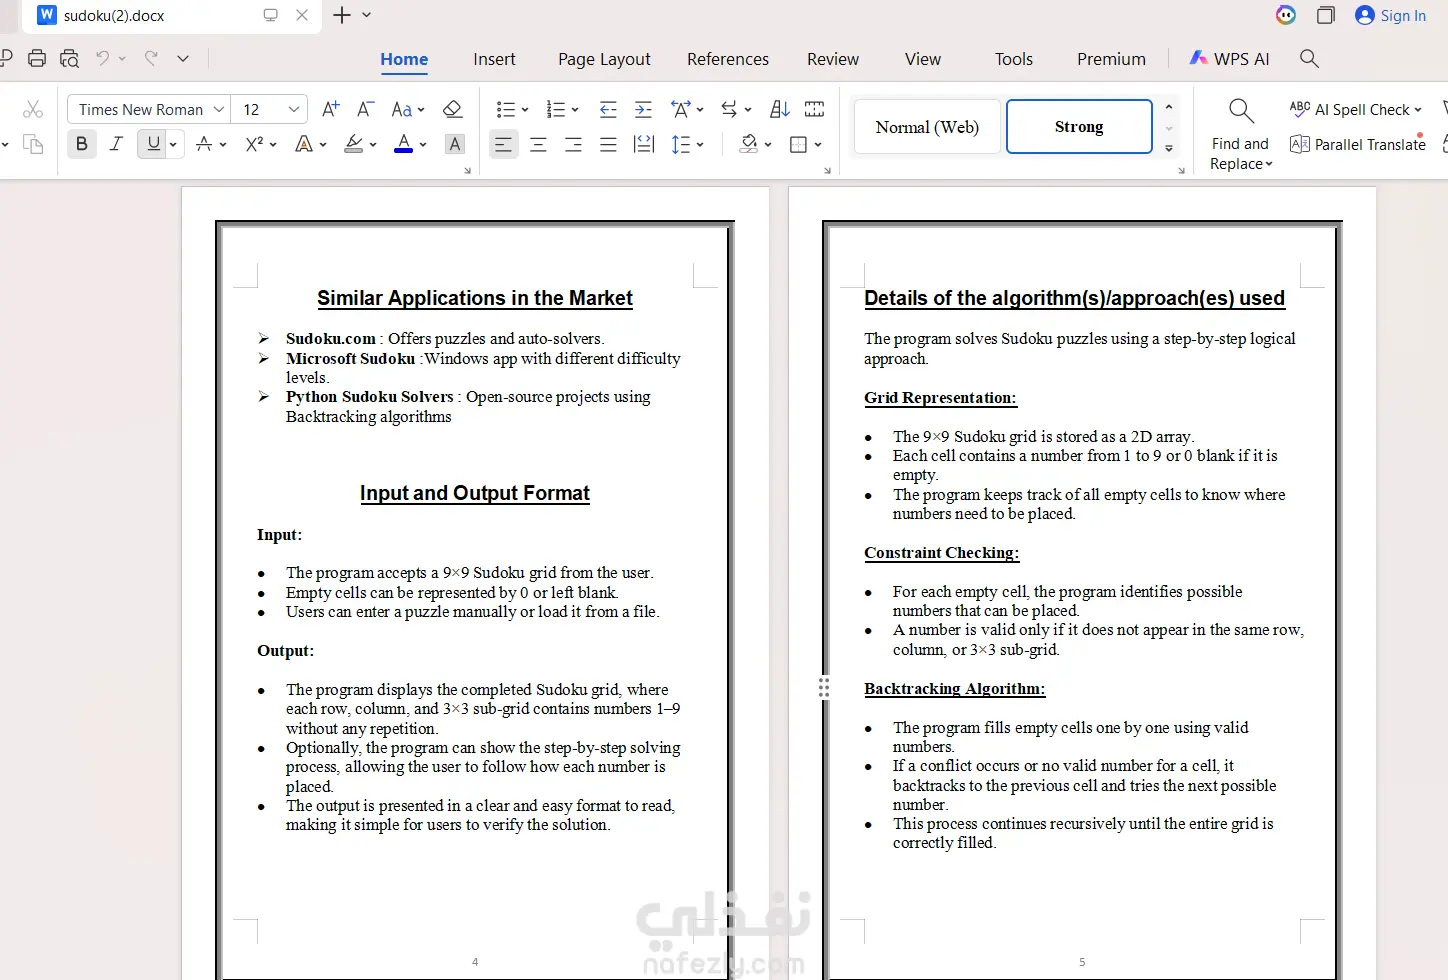The width and height of the screenshot is (1448, 980).
Task: Click the Center alignment icon
Action: tap(538, 145)
